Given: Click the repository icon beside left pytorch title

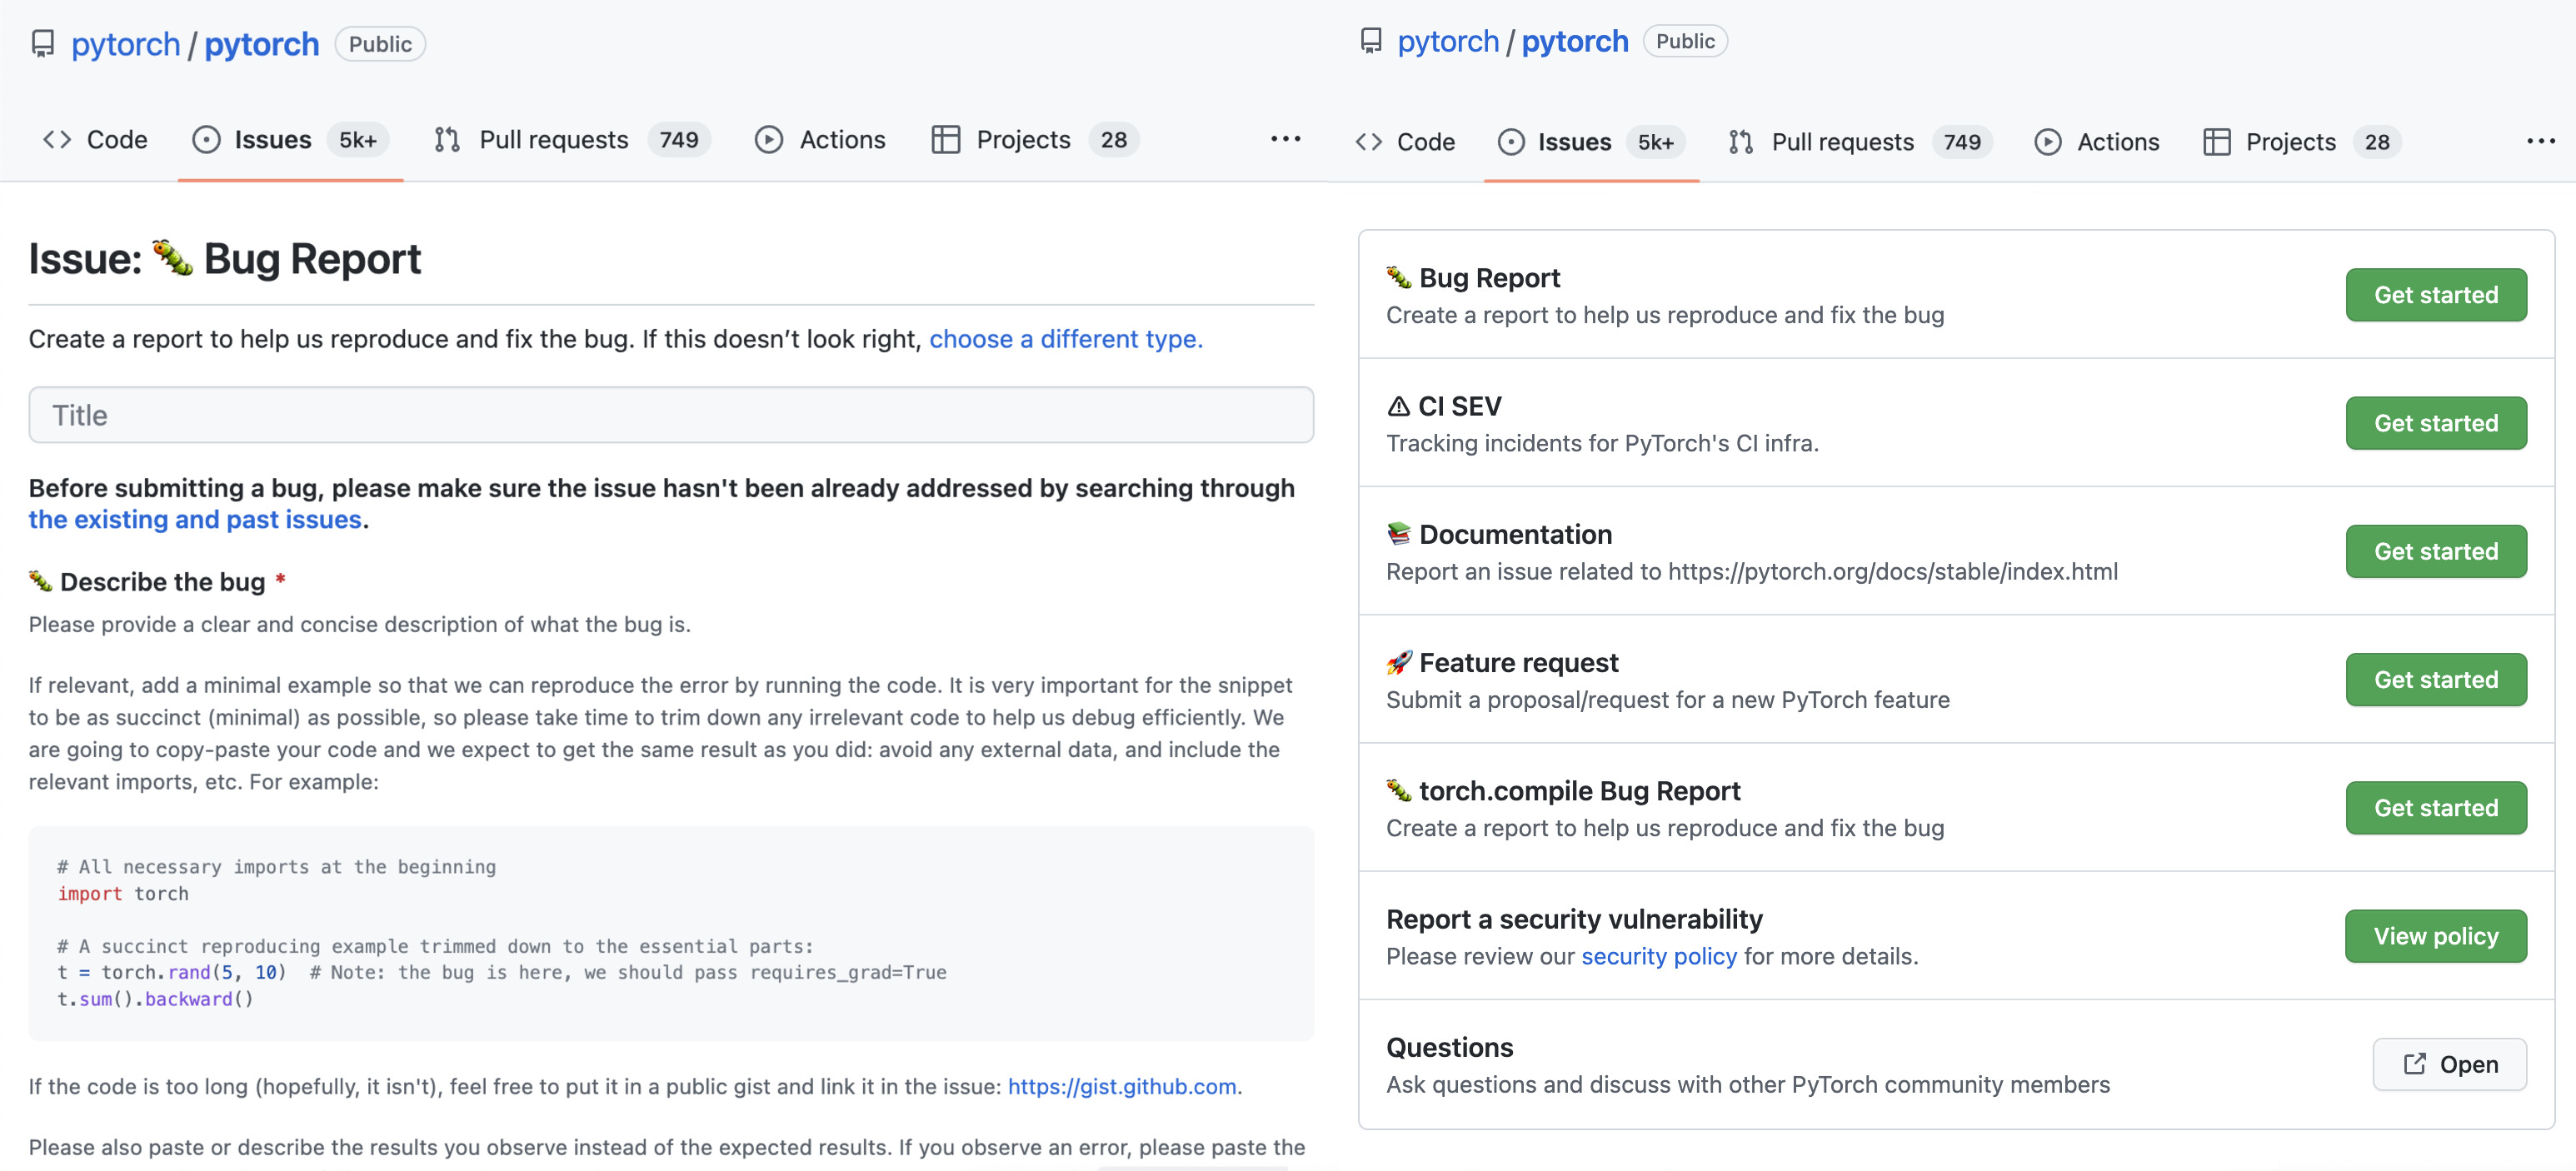Looking at the screenshot, I should point(42,44).
